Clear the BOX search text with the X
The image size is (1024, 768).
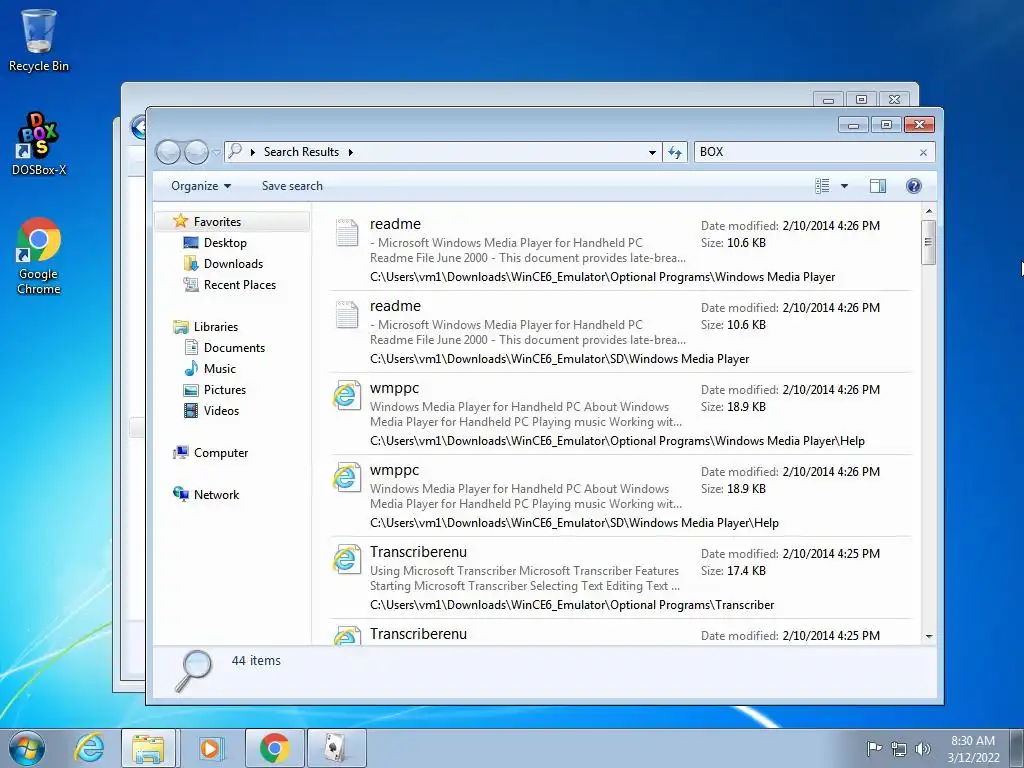923,152
